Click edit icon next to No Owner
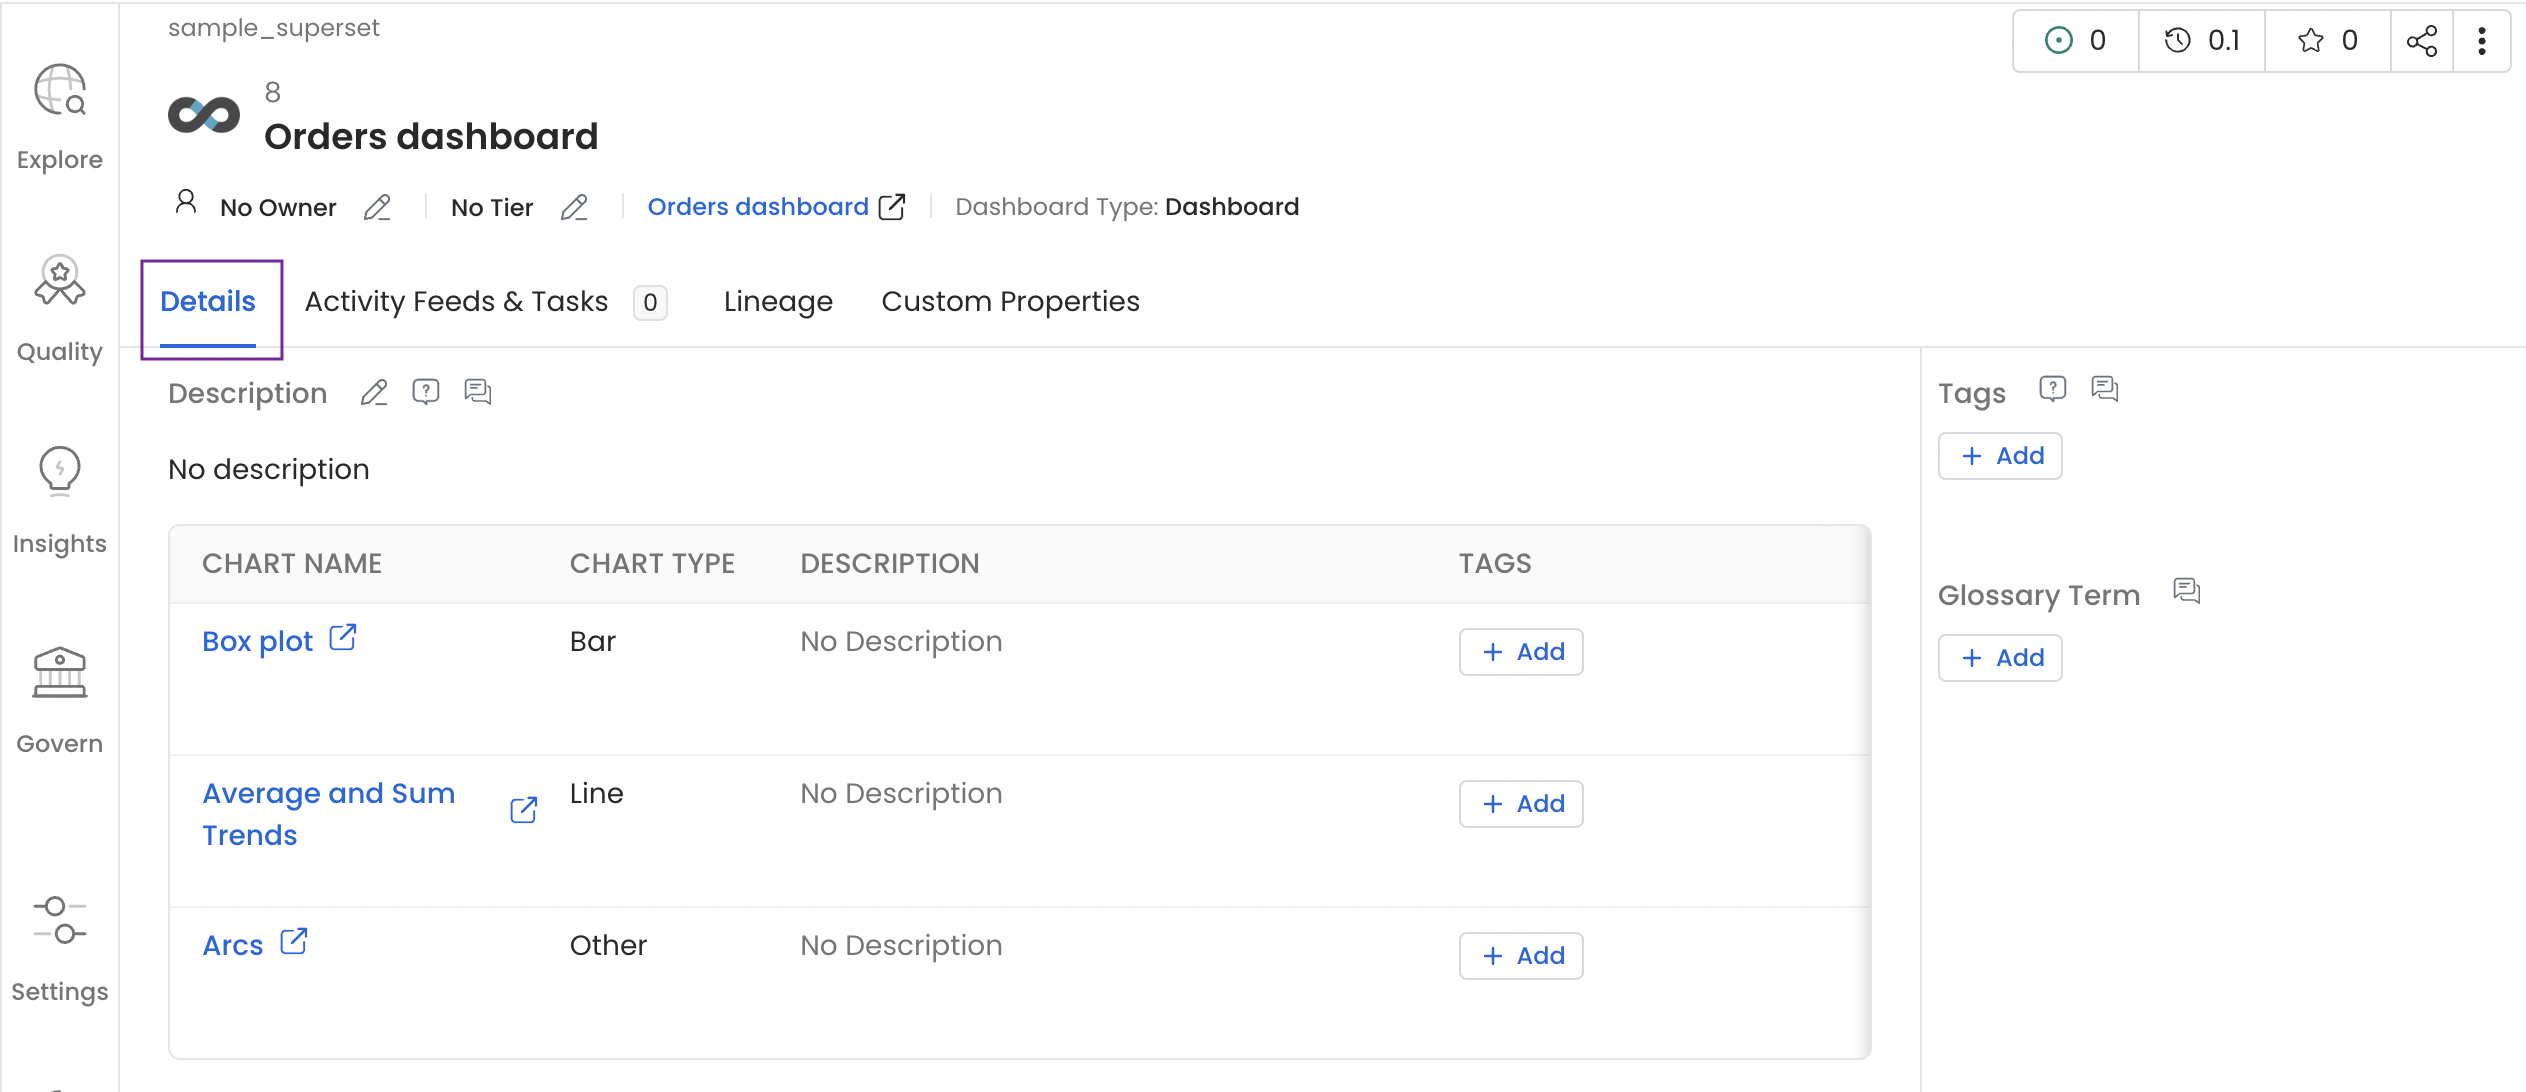The width and height of the screenshot is (2526, 1092). [377, 208]
